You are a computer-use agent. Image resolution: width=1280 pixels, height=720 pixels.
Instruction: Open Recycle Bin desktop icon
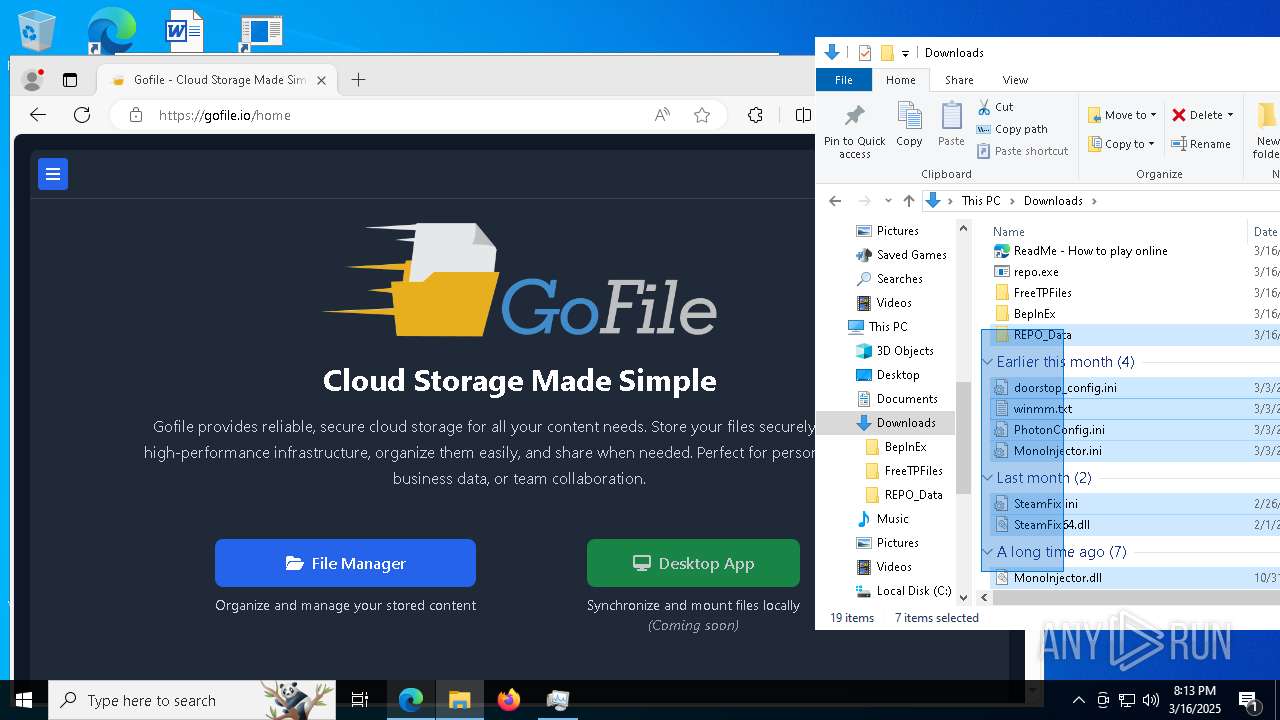click(x=35, y=30)
